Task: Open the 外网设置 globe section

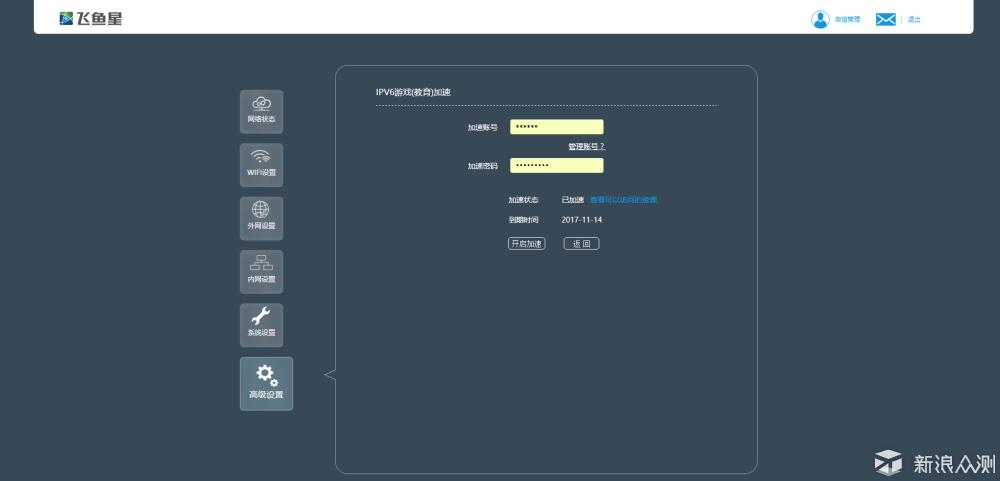Action: (261, 218)
